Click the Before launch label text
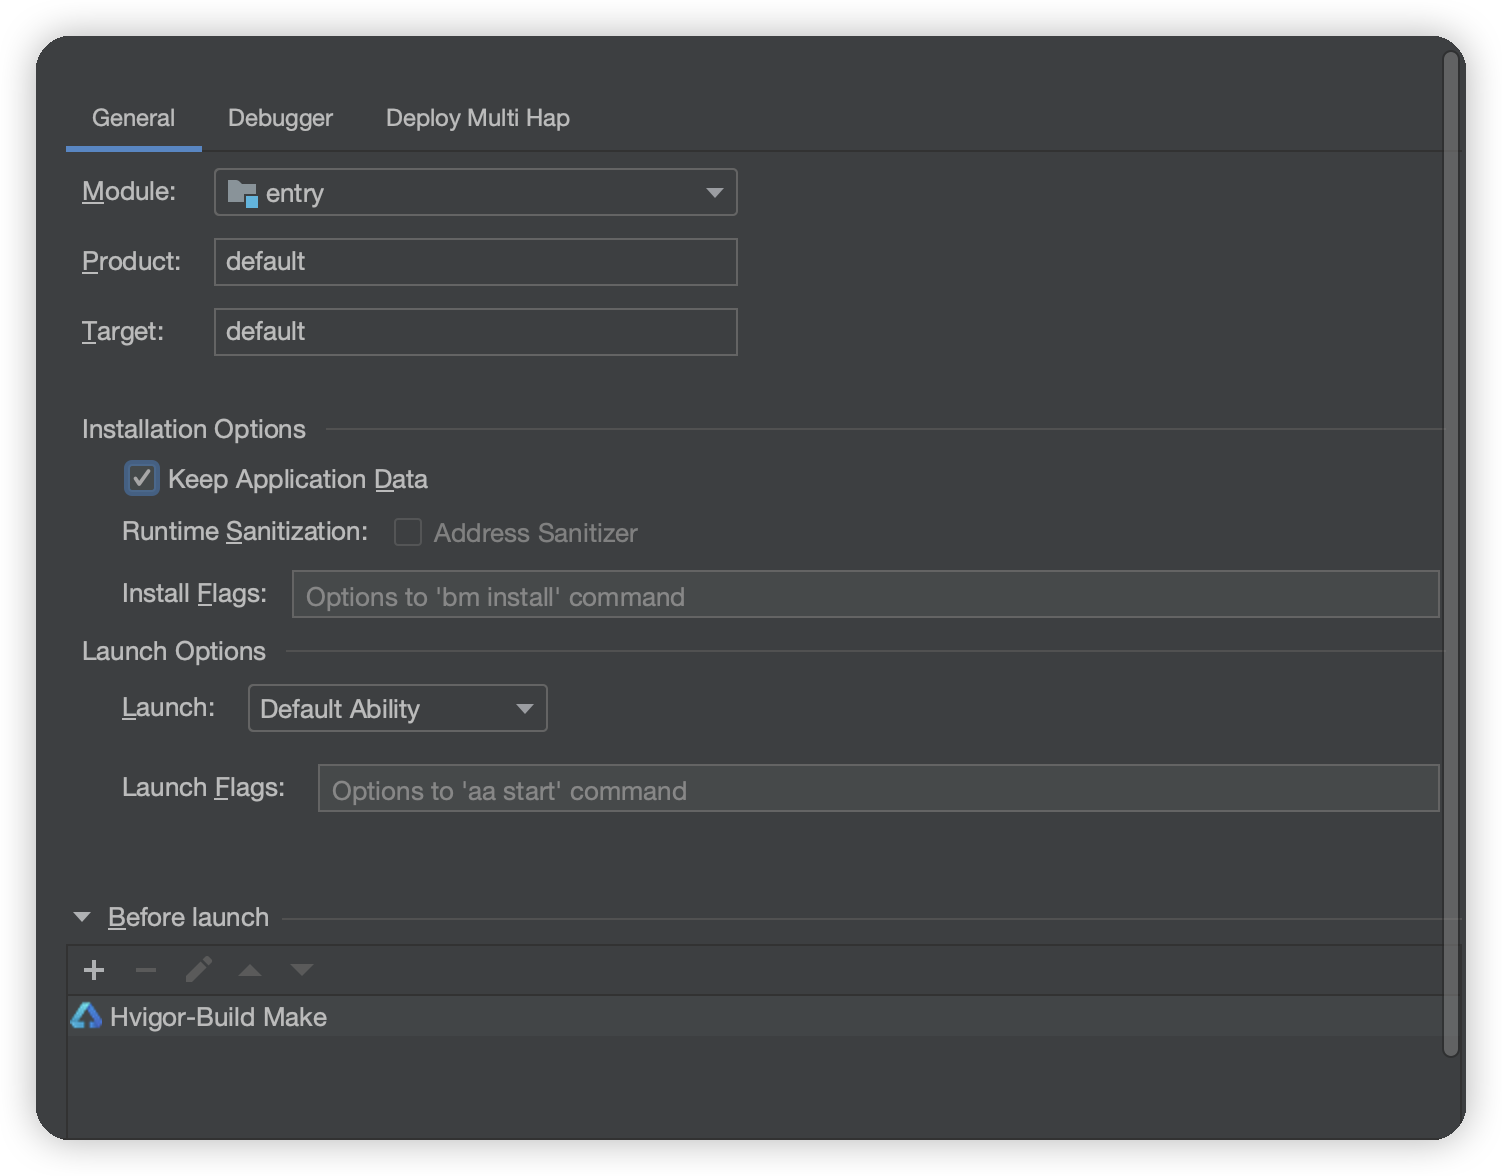1502x1176 pixels. pyautogui.click(x=188, y=917)
